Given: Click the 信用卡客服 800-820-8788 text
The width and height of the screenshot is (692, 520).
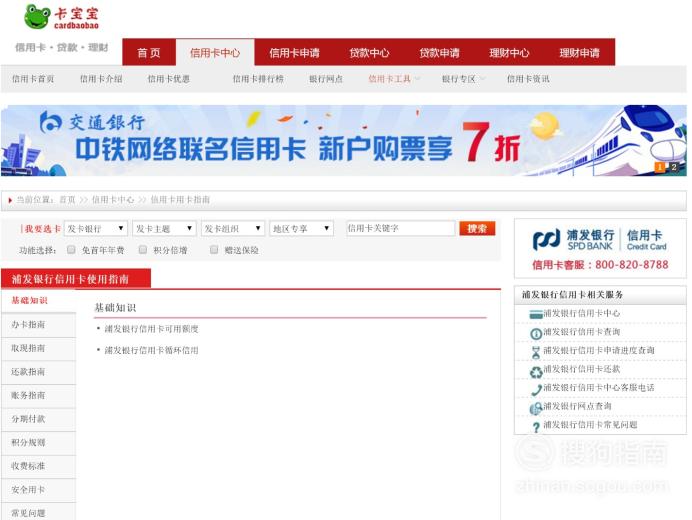Looking at the screenshot, I should pos(600,265).
